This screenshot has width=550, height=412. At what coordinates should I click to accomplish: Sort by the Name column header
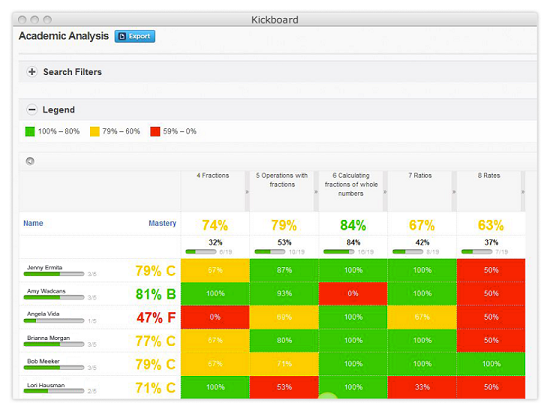point(33,223)
